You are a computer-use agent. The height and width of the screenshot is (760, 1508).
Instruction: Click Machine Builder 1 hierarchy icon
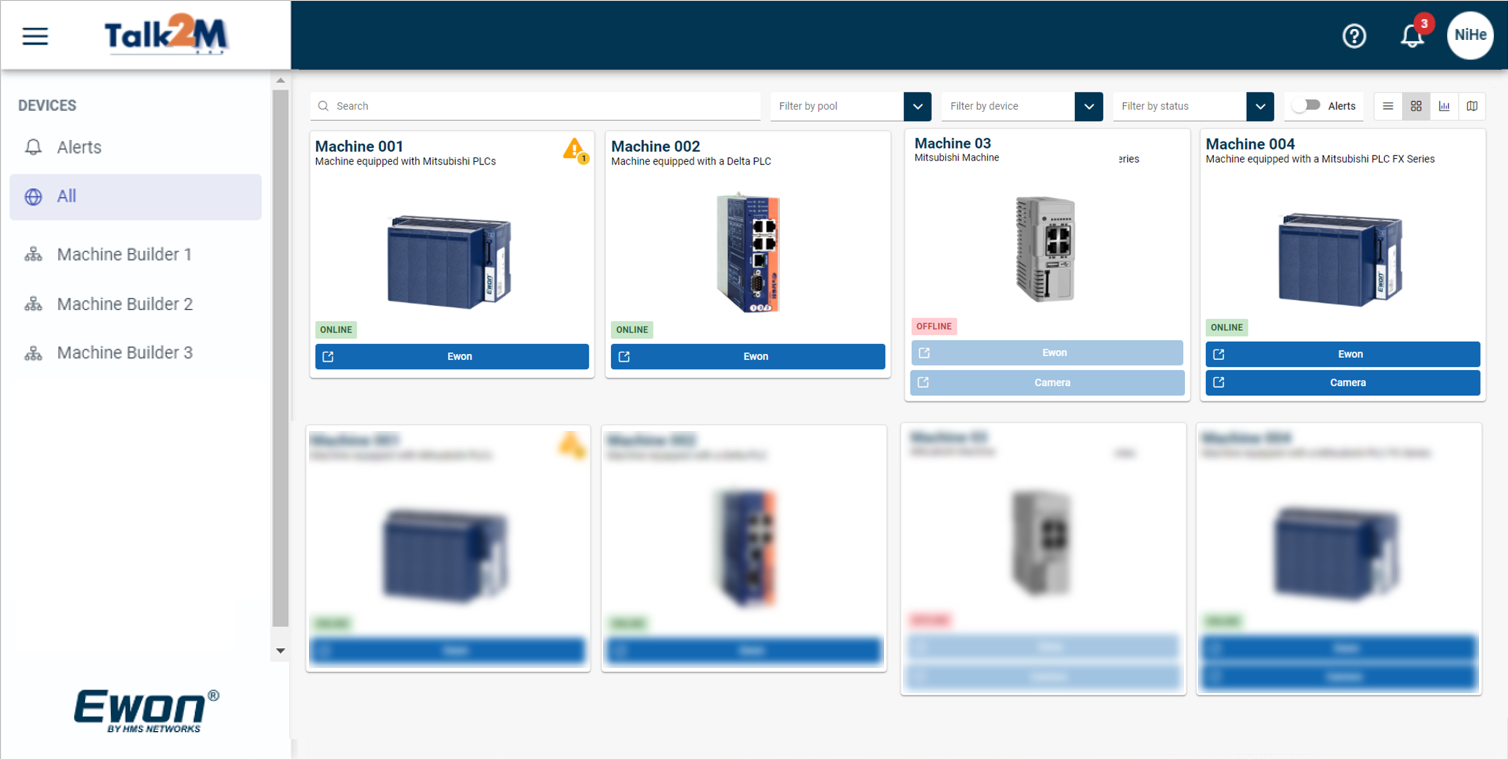click(34, 255)
